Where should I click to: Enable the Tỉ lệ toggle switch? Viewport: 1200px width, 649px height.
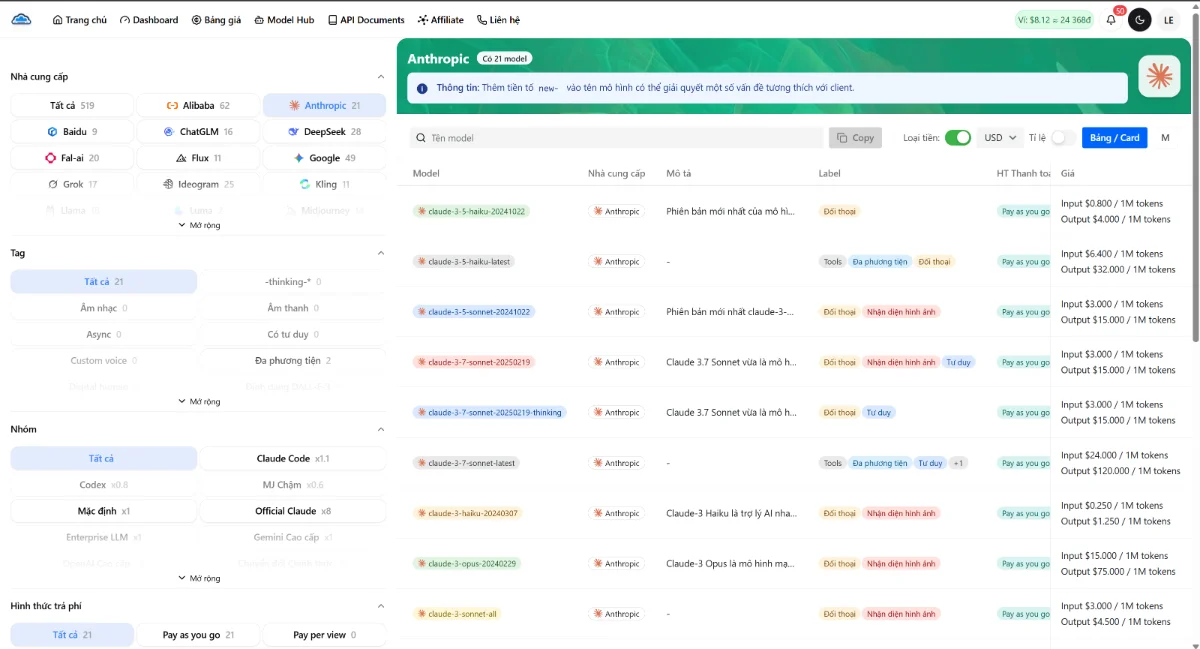[x=1063, y=138]
